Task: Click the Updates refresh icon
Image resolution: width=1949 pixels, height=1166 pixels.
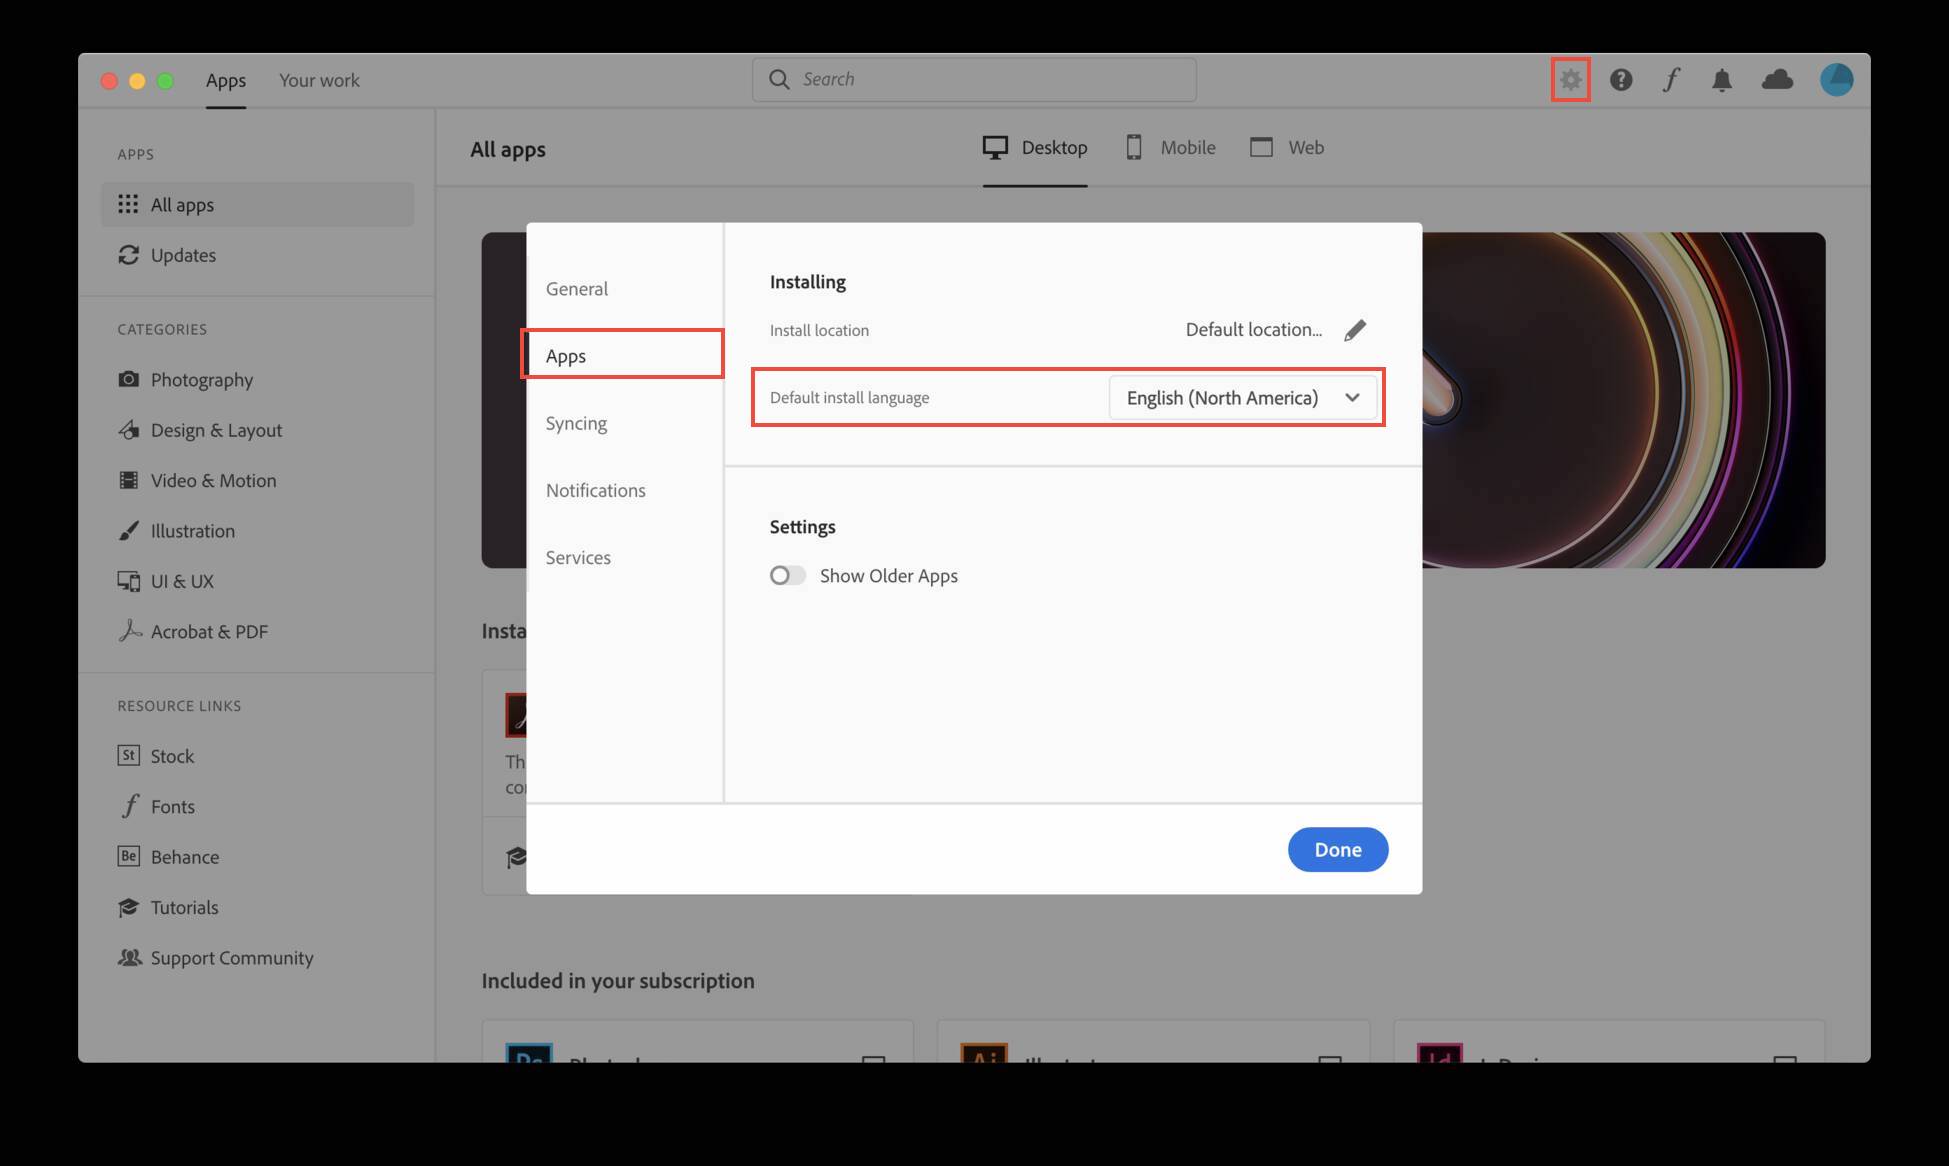Action: 129,255
